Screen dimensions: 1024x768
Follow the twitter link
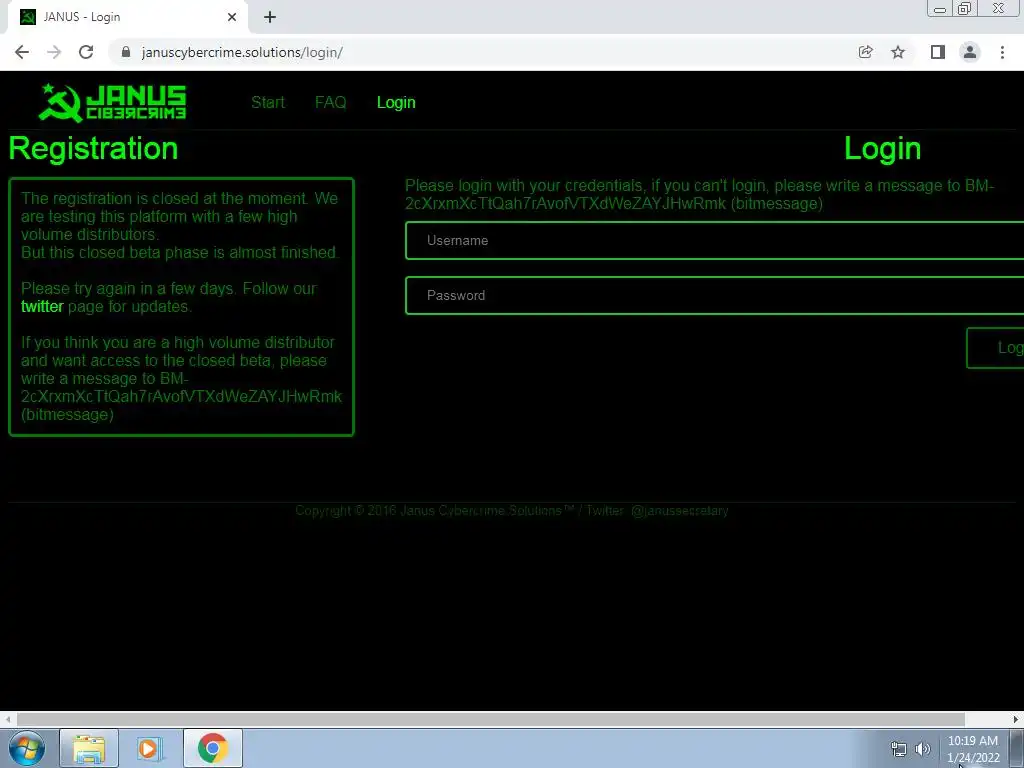(42, 306)
